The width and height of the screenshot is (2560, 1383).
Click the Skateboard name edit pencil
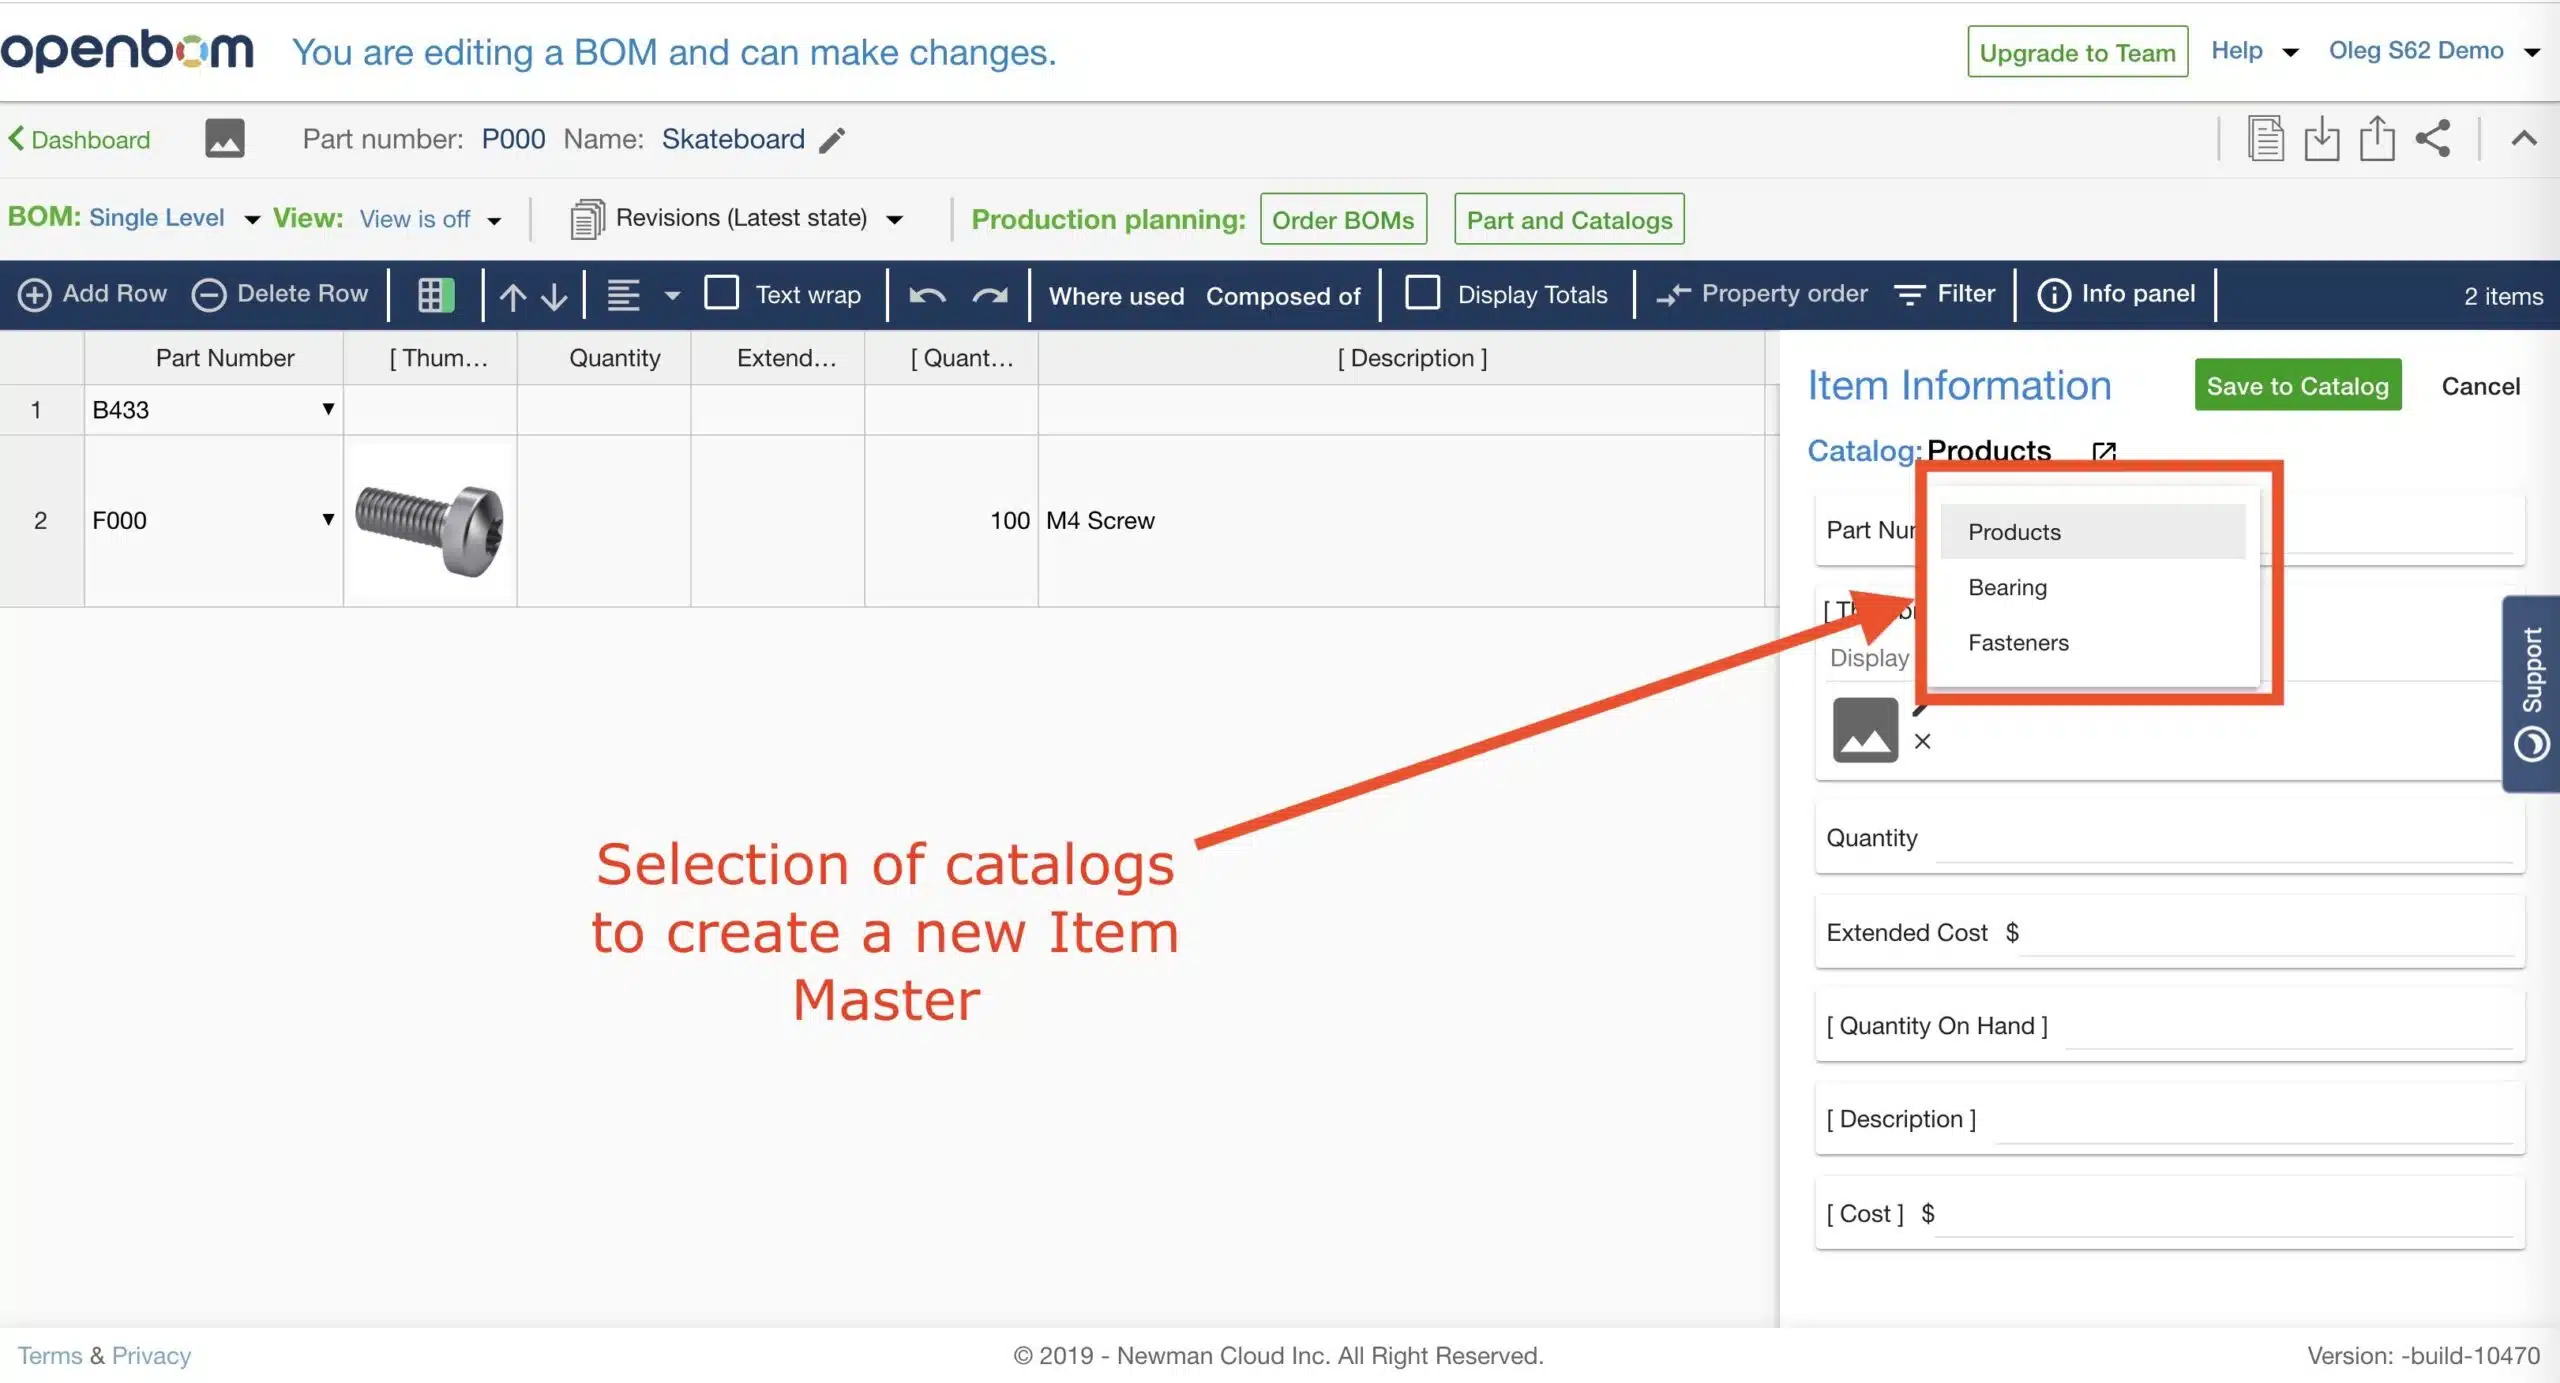(832, 140)
